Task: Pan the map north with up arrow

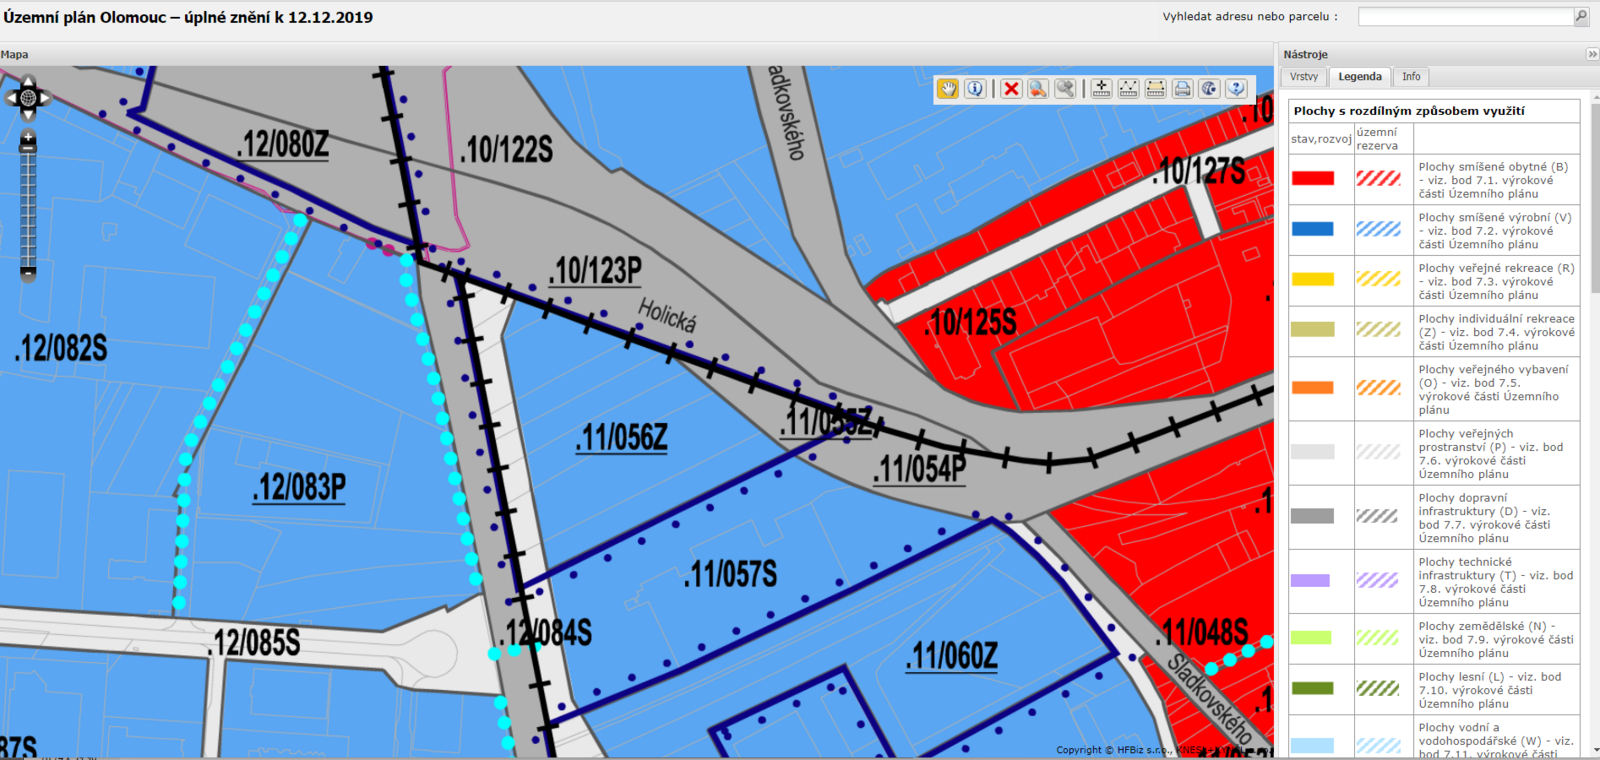Action: [x=28, y=81]
